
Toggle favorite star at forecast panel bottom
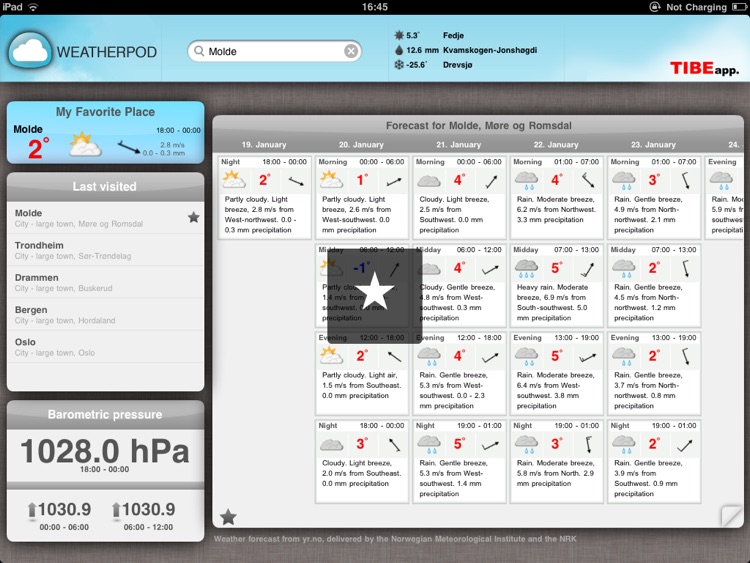coord(228,517)
